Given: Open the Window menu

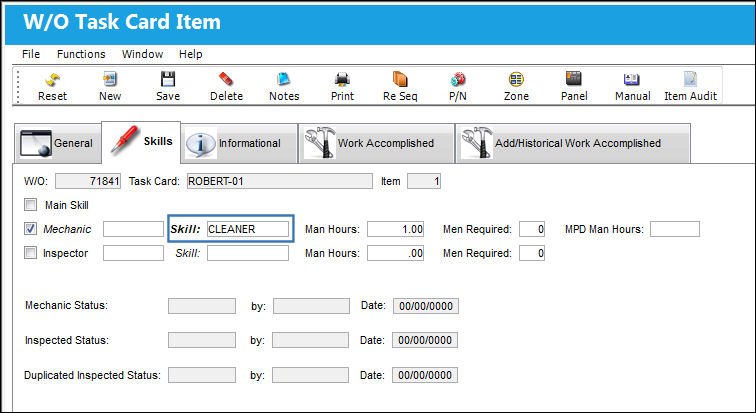Looking at the screenshot, I should pos(142,54).
